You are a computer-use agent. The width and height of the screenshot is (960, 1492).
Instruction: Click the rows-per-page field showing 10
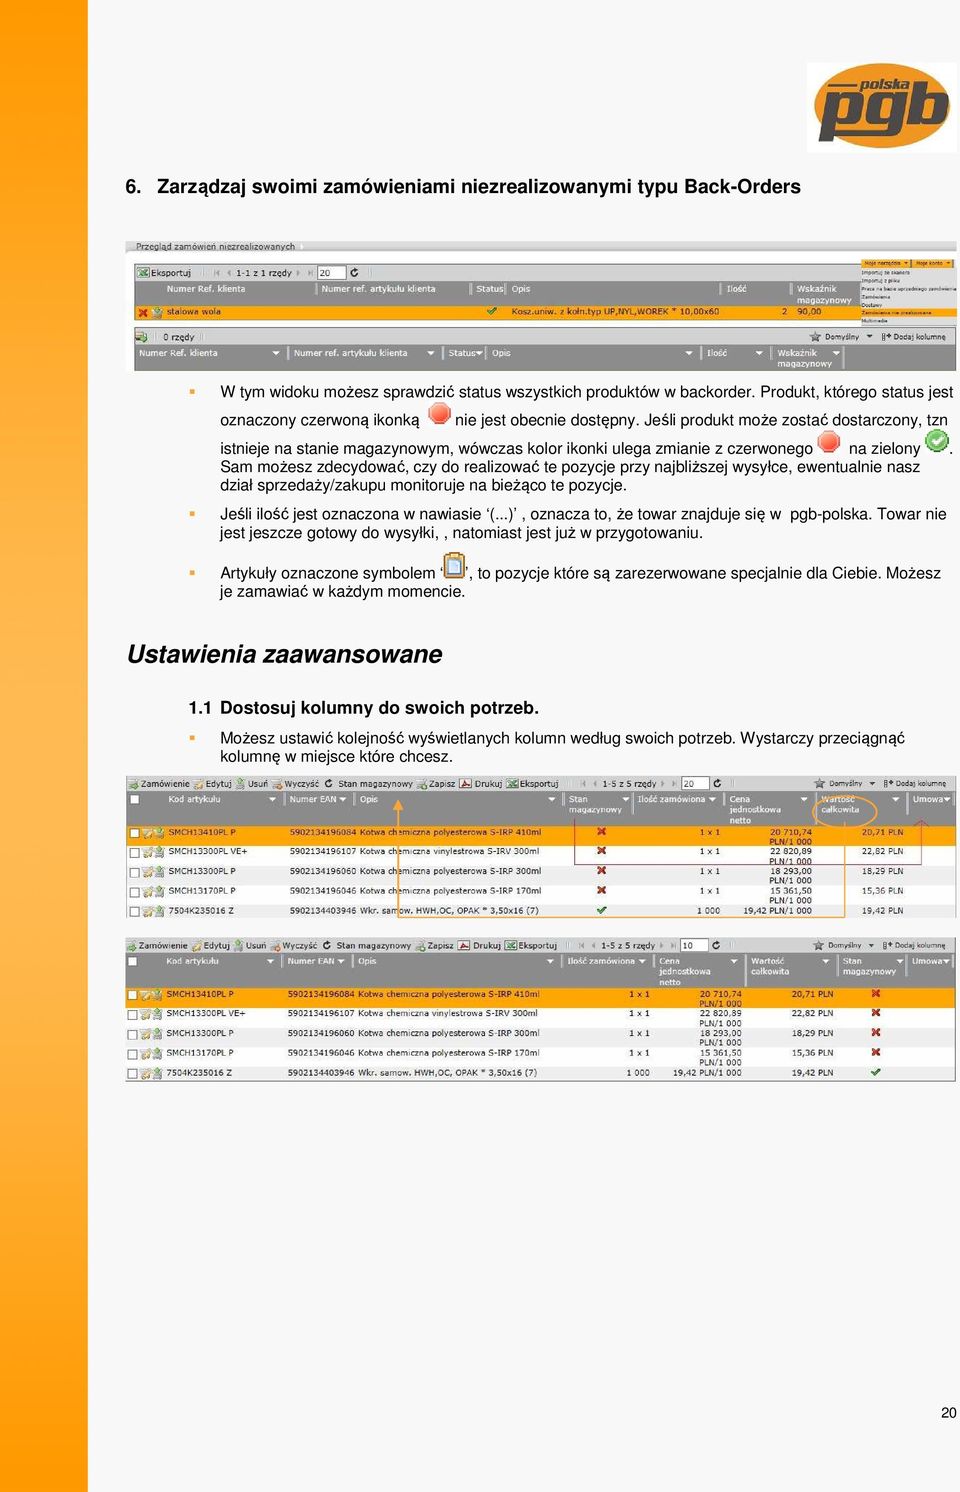(x=693, y=946)
